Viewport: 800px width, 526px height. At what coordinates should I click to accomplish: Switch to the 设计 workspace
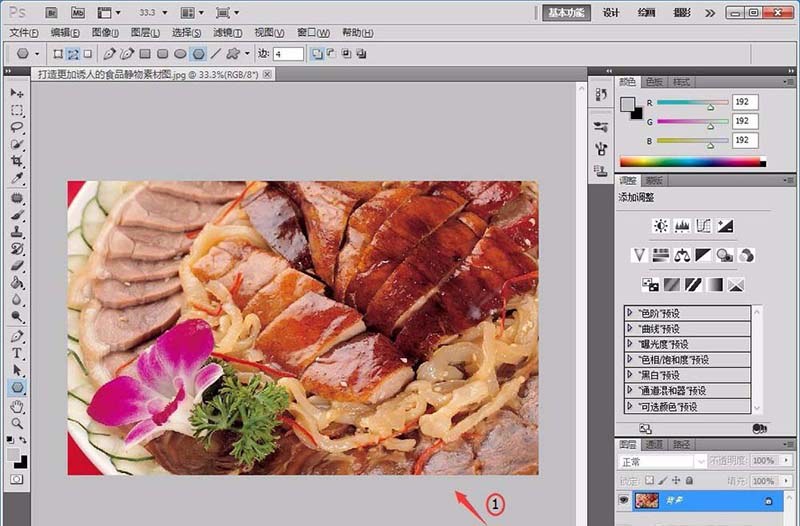611,13
